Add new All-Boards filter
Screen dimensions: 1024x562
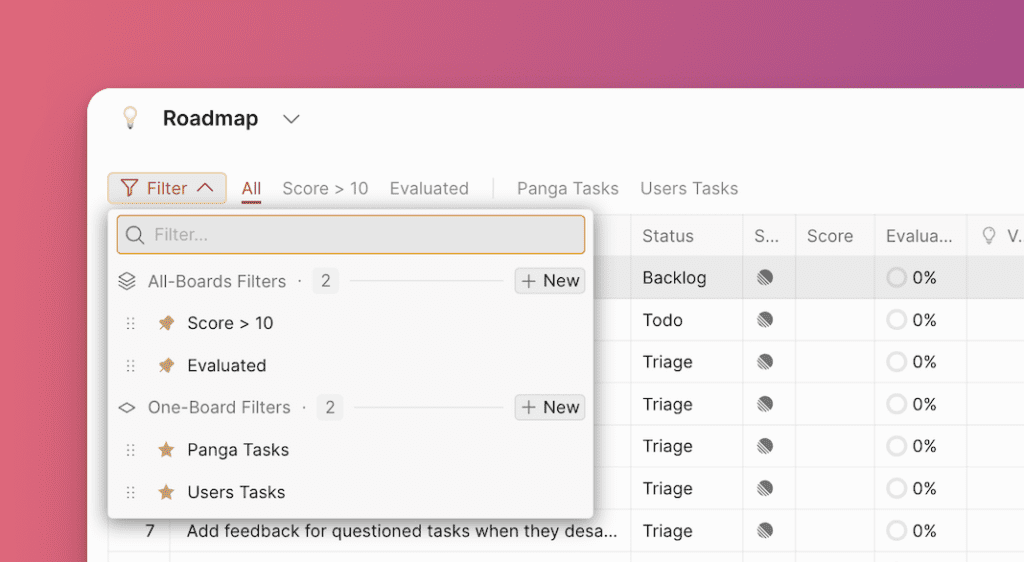tap(550, 281)
